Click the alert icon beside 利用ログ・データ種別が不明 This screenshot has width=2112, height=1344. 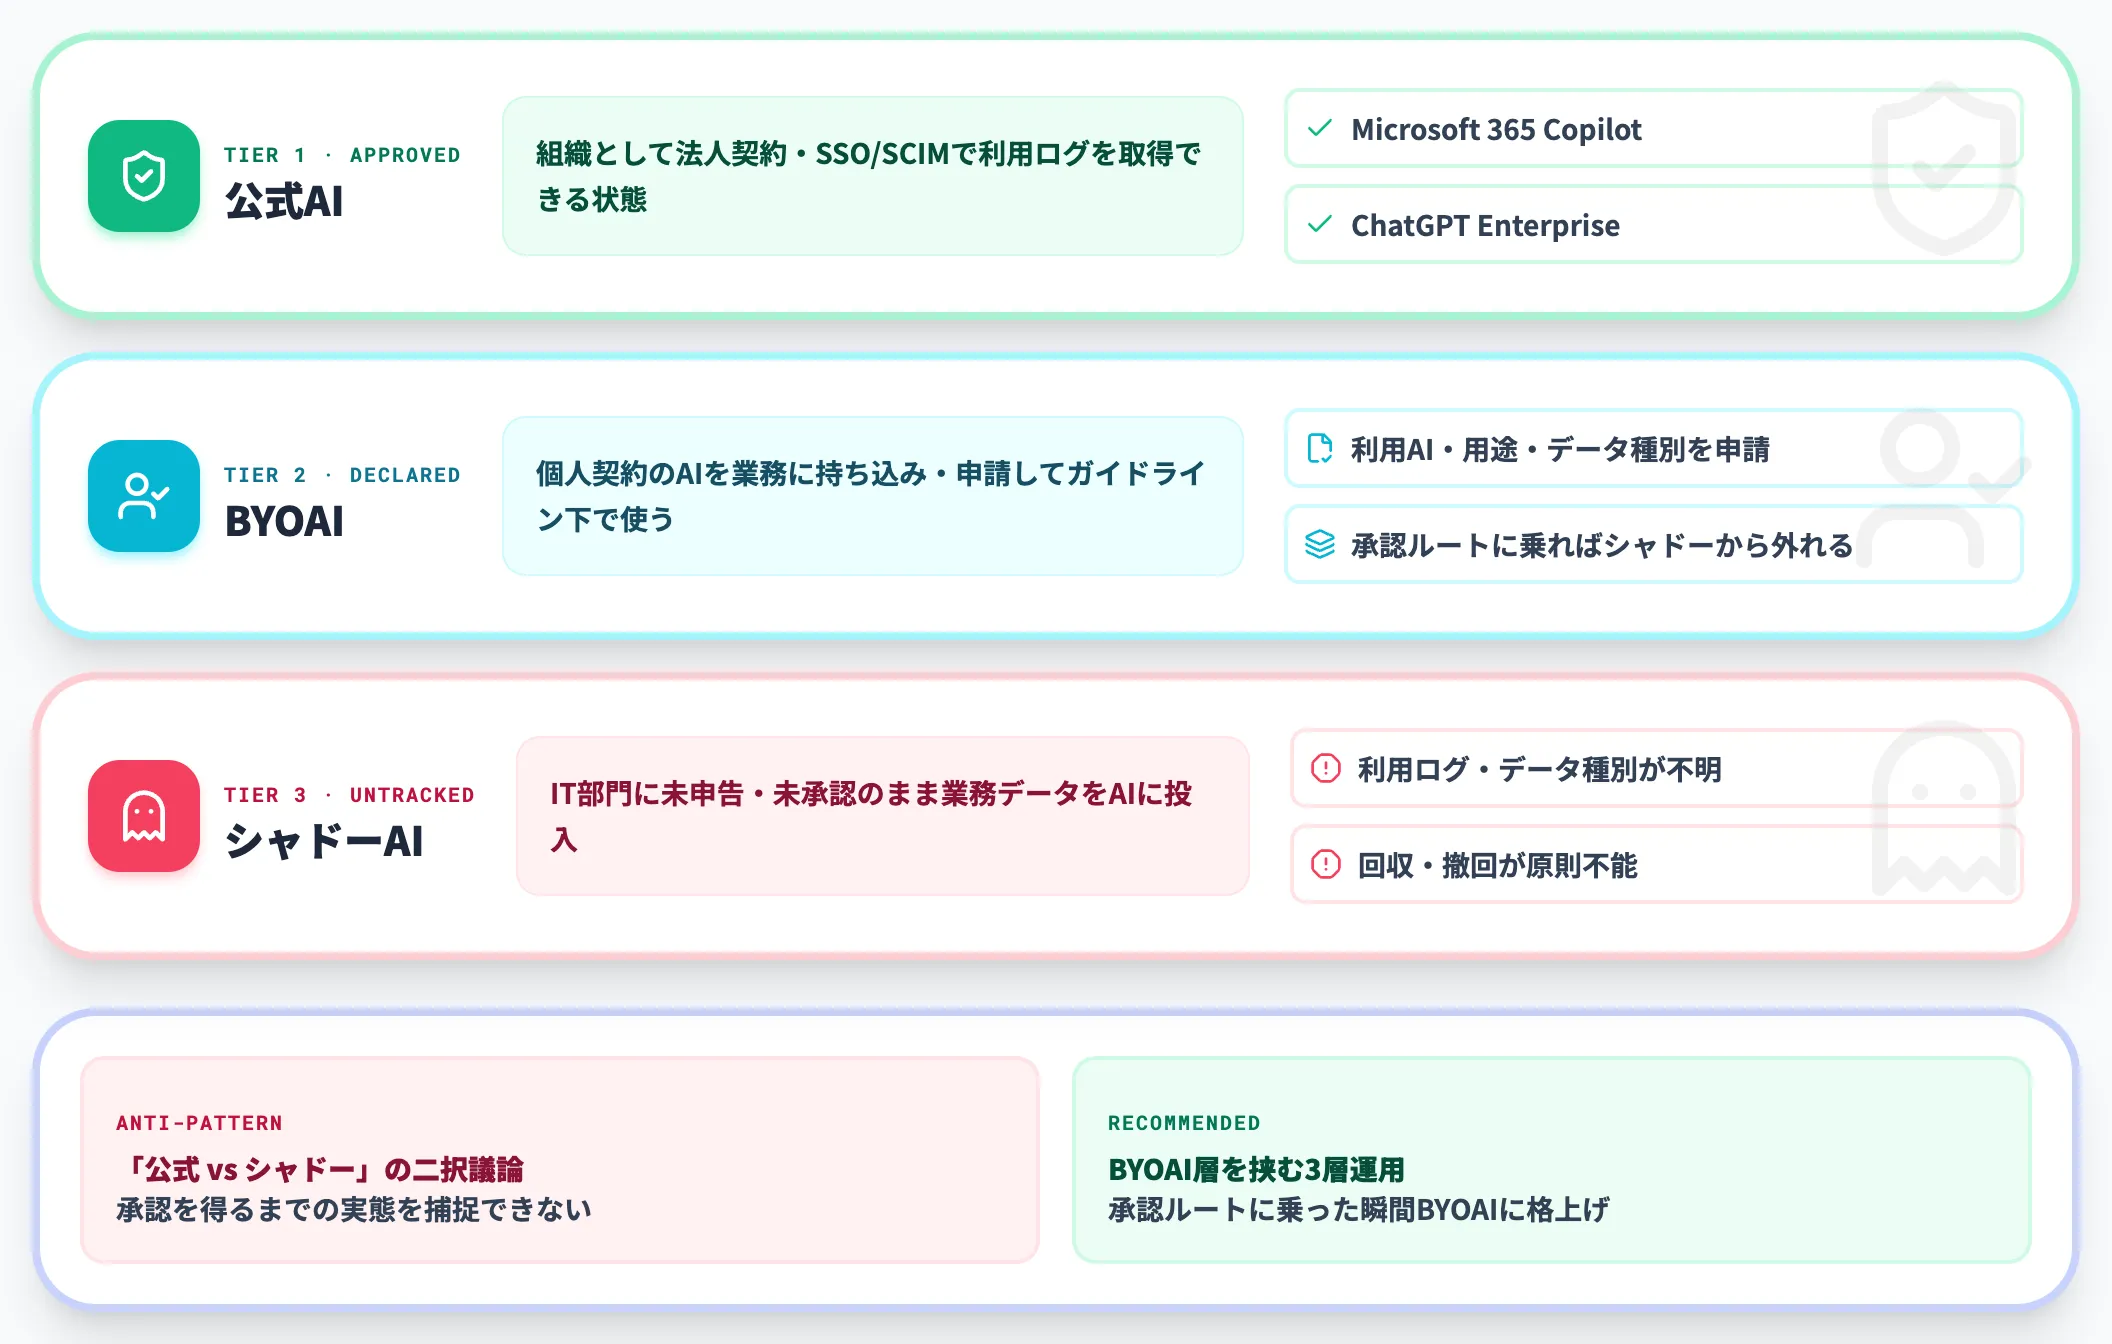pos(1326,768)
